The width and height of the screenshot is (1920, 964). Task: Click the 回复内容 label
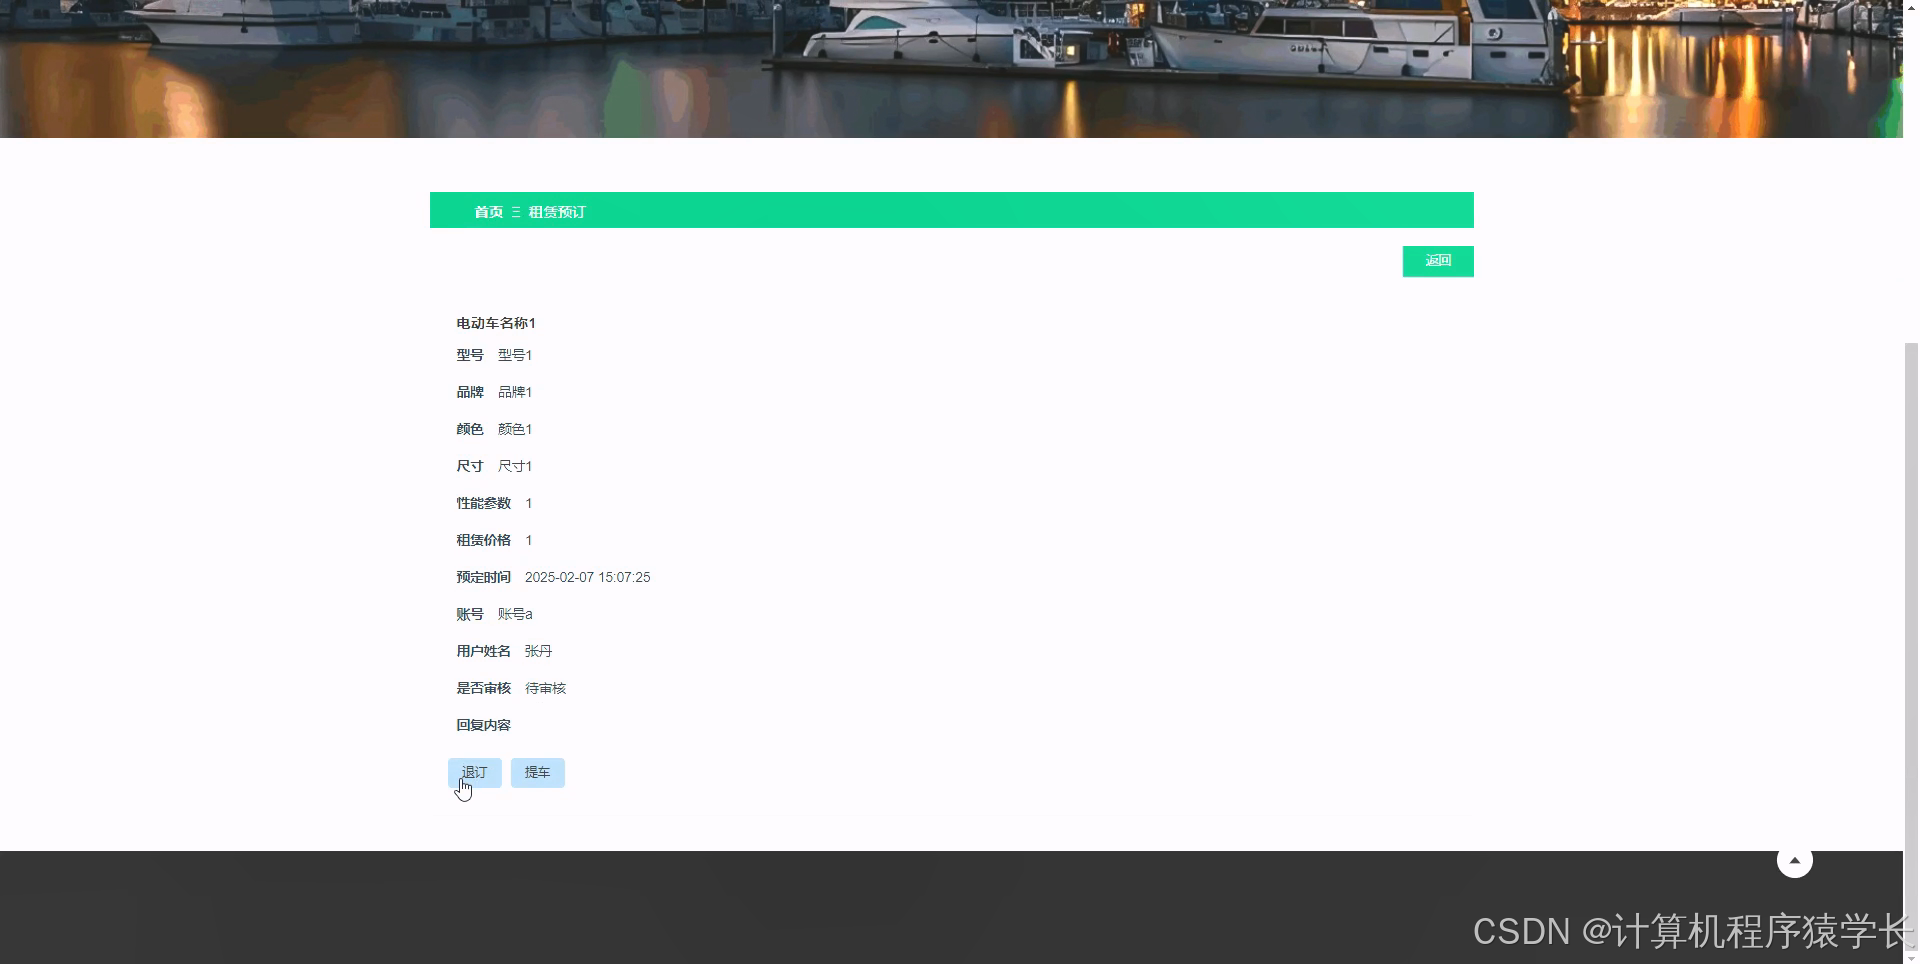tap(484, 725)
